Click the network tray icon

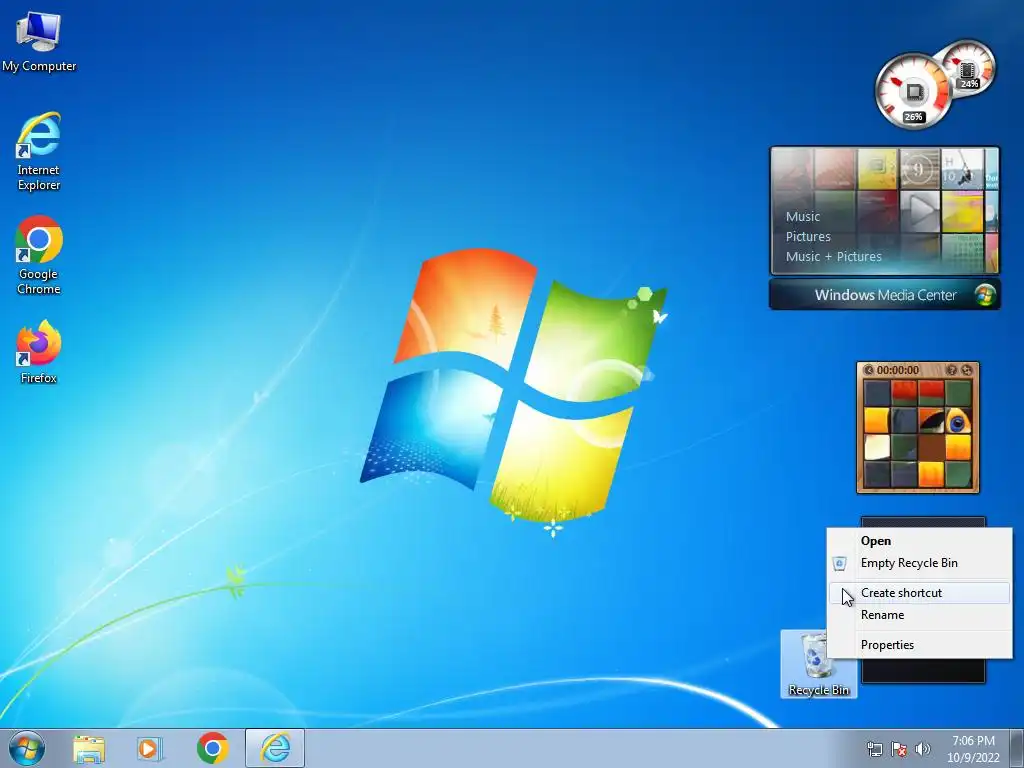click(874, 750)
